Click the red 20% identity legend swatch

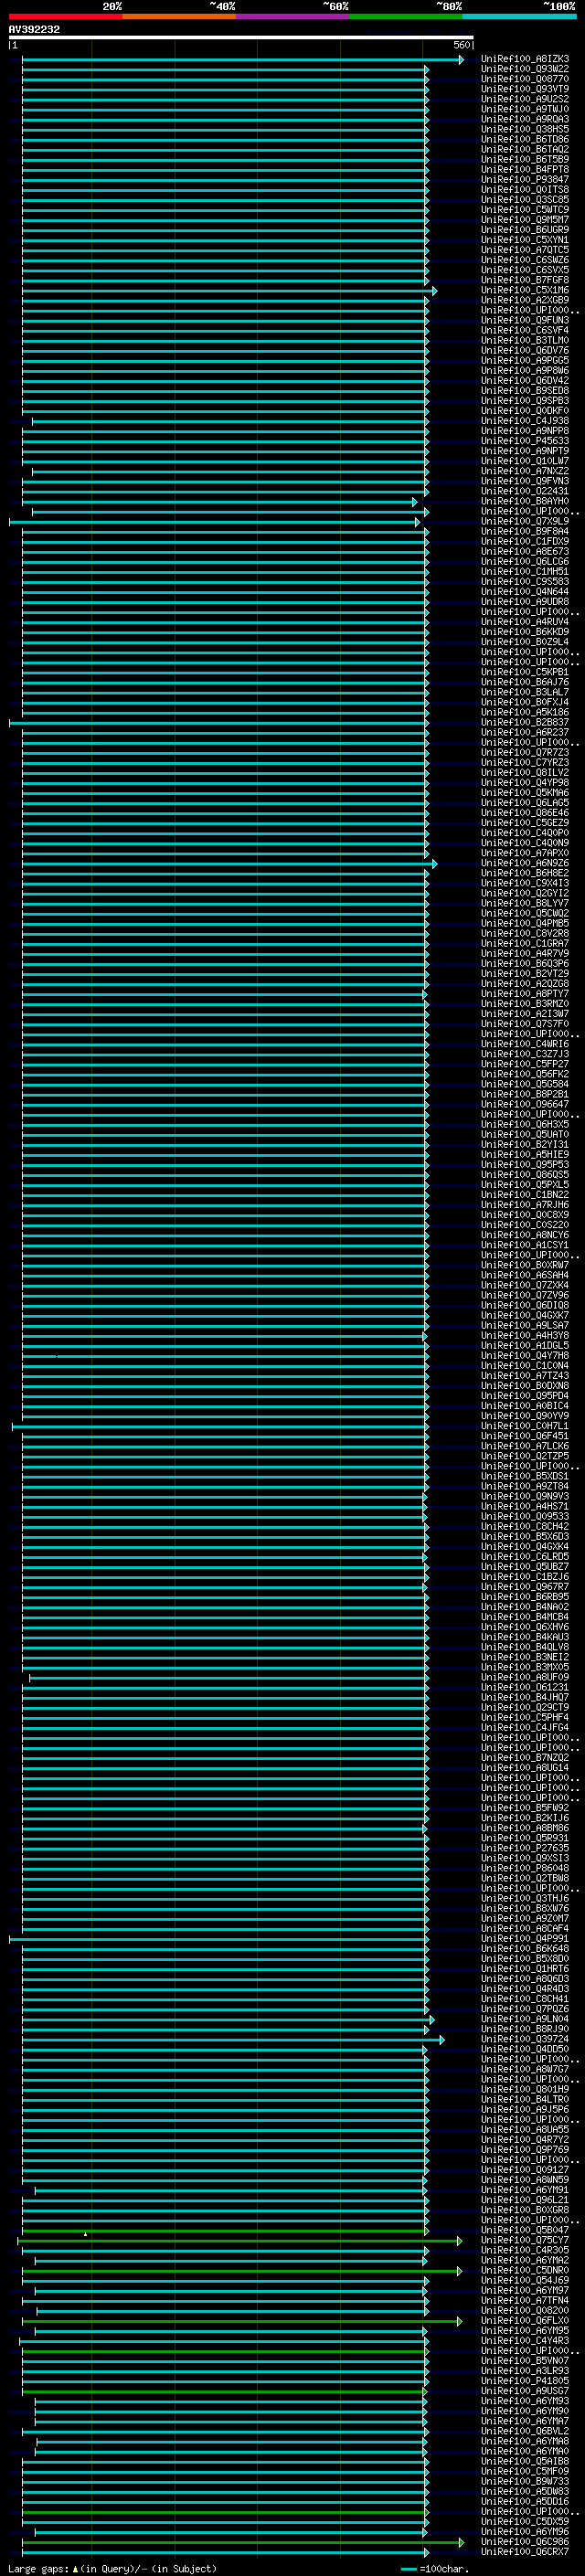[66, 16]
